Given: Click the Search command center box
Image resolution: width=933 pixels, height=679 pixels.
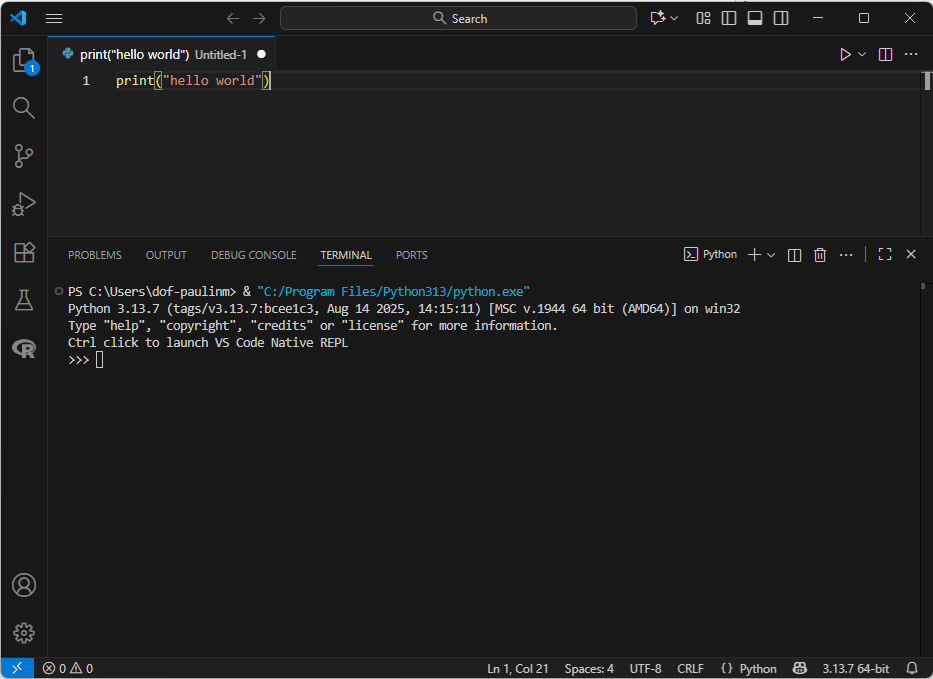Looking at the screenshot, I should pyautogui.click(x=458, y=18).
